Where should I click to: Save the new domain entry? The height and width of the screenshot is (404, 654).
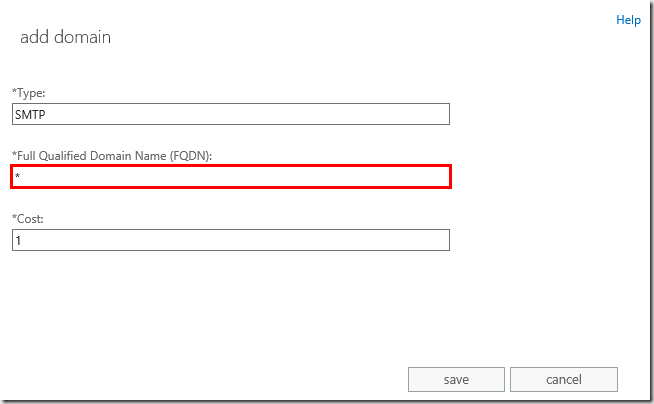tap(456, 379)
